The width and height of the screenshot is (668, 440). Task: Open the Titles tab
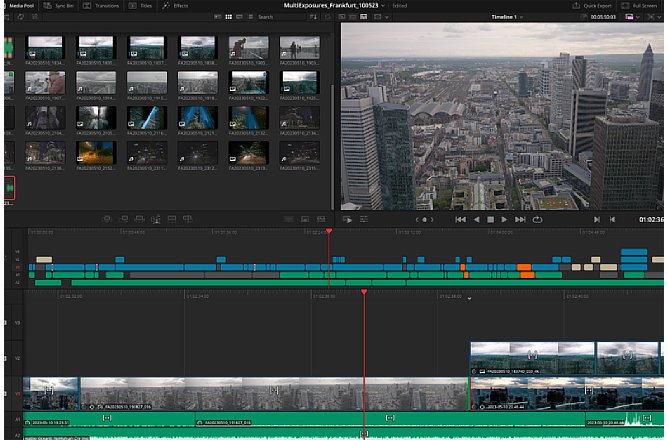141,6
